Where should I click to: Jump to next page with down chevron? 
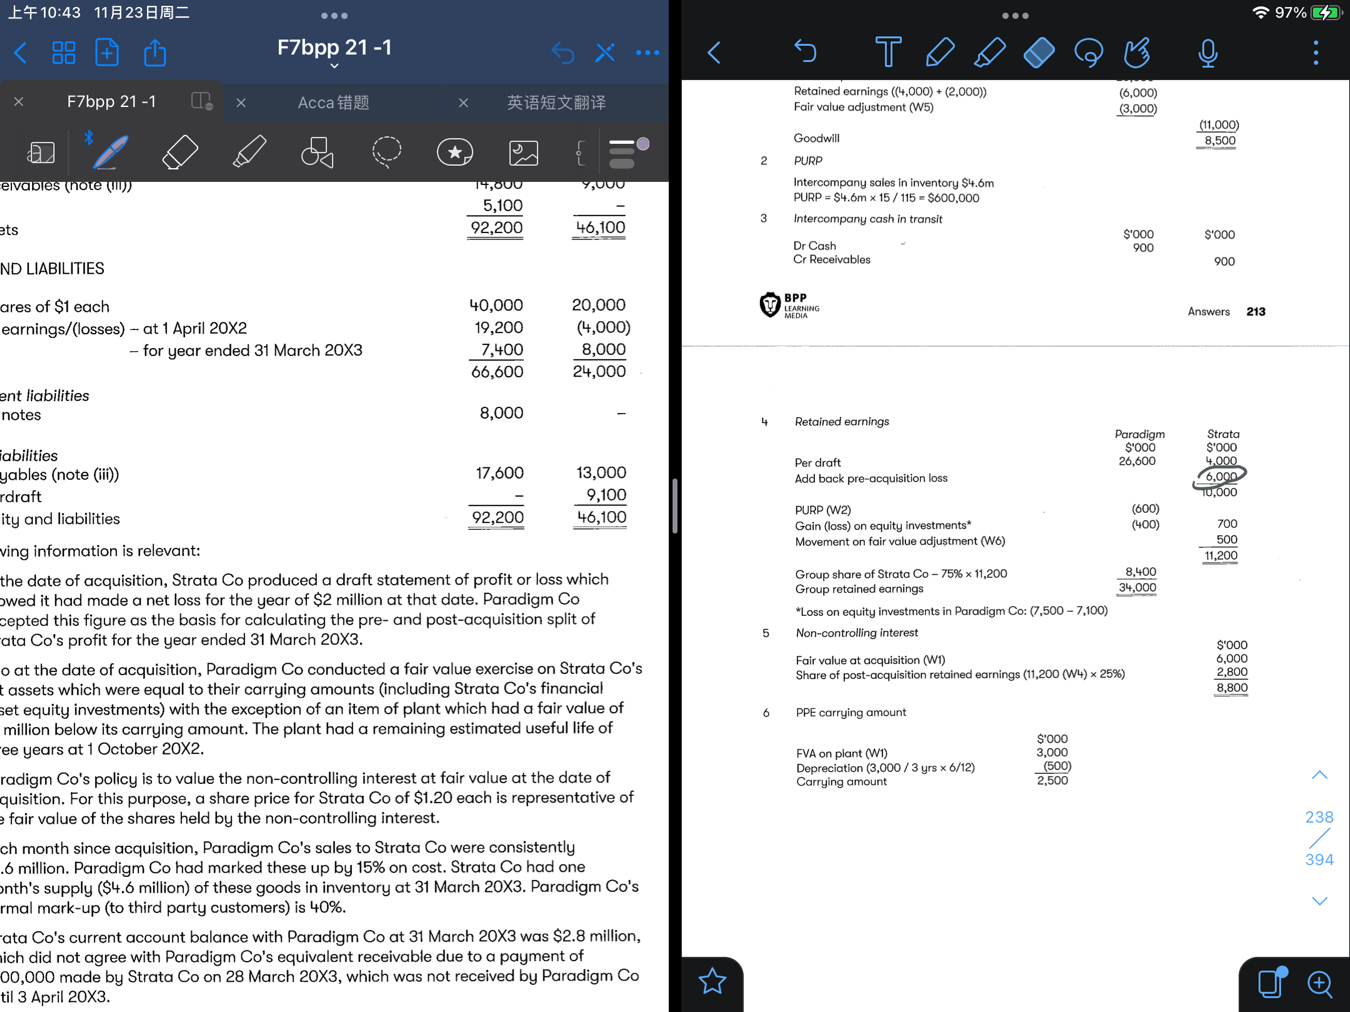coord(1319,901)
